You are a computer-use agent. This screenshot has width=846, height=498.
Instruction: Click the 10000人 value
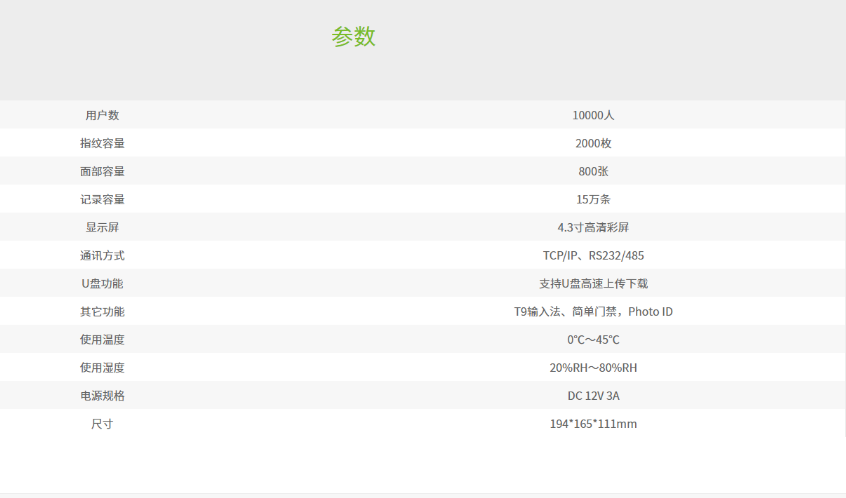click(593, 115)
